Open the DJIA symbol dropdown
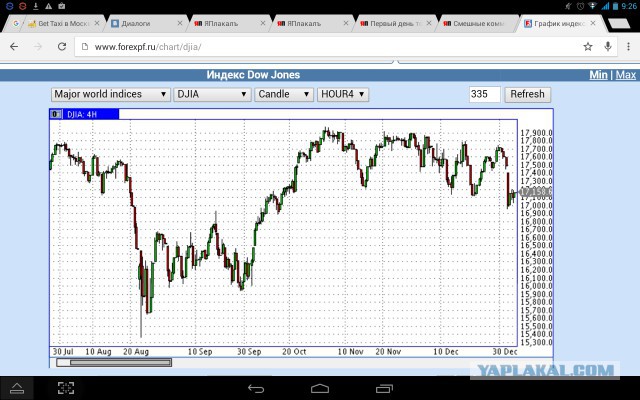 pyautogui.click(x=212, y=94)
